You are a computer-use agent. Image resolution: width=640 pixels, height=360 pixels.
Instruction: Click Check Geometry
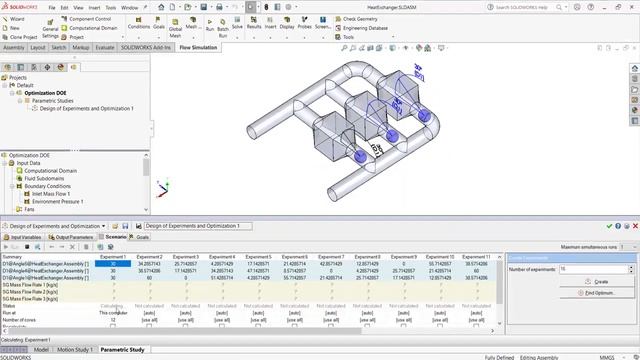pyautogui.click(x=356, y=19)
